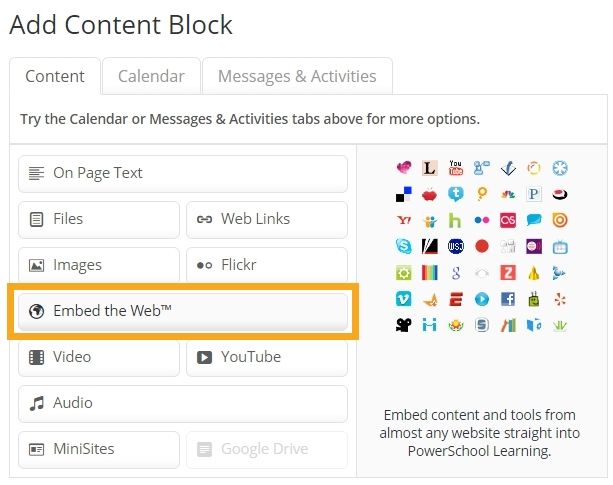Click the Facebook logo icon
Viewport: 613px width, 485px height.
(508, 298)
